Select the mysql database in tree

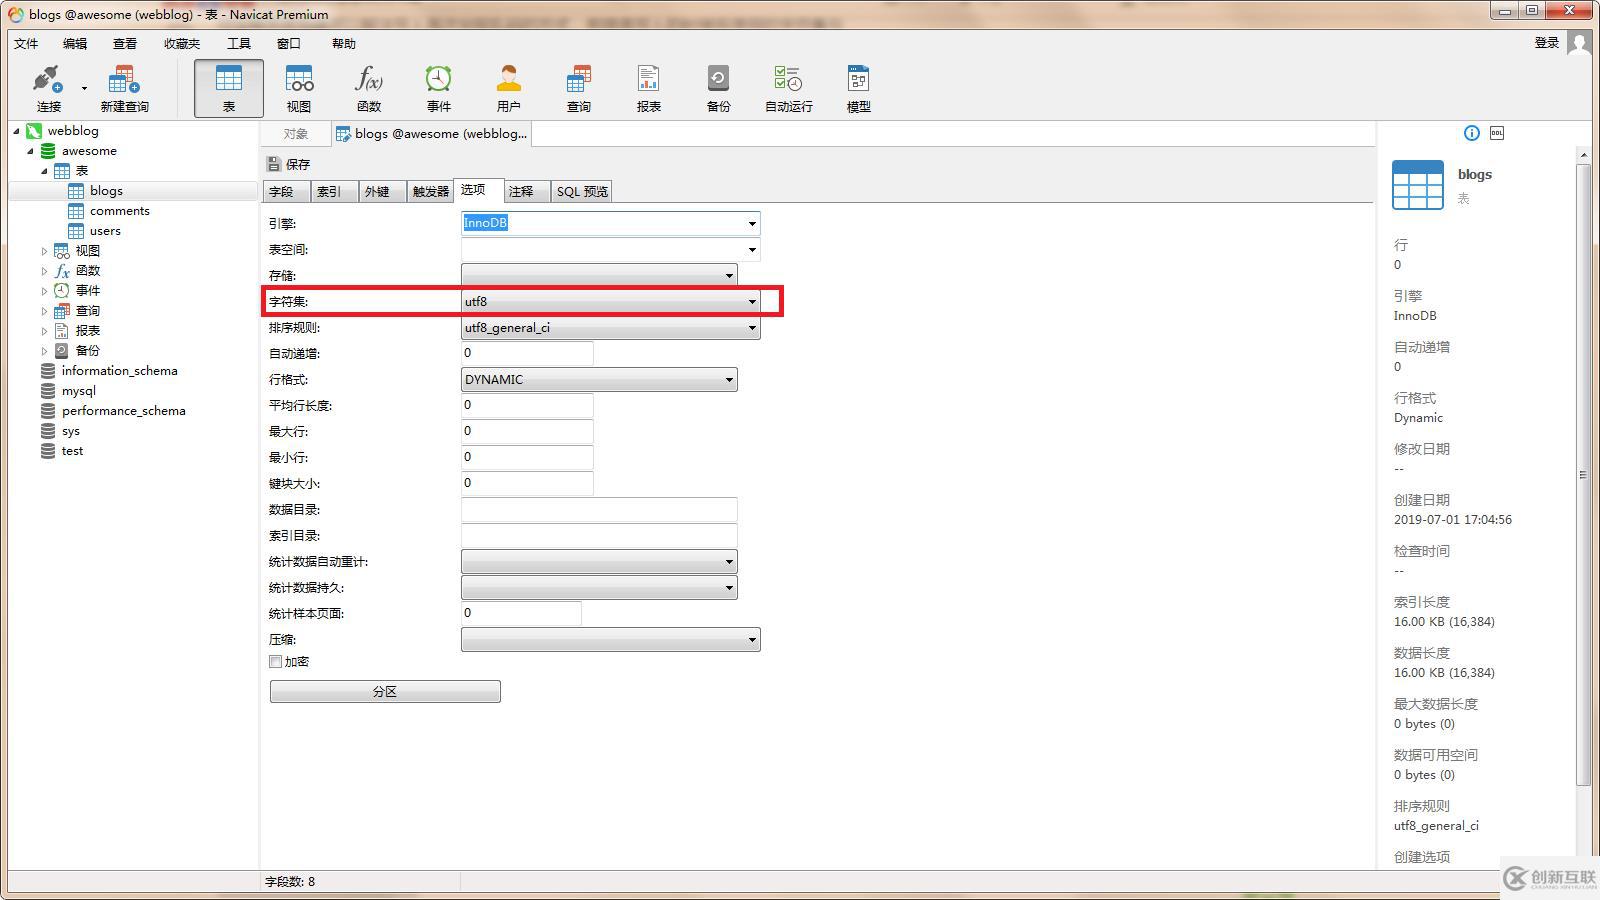pos(78,391)
